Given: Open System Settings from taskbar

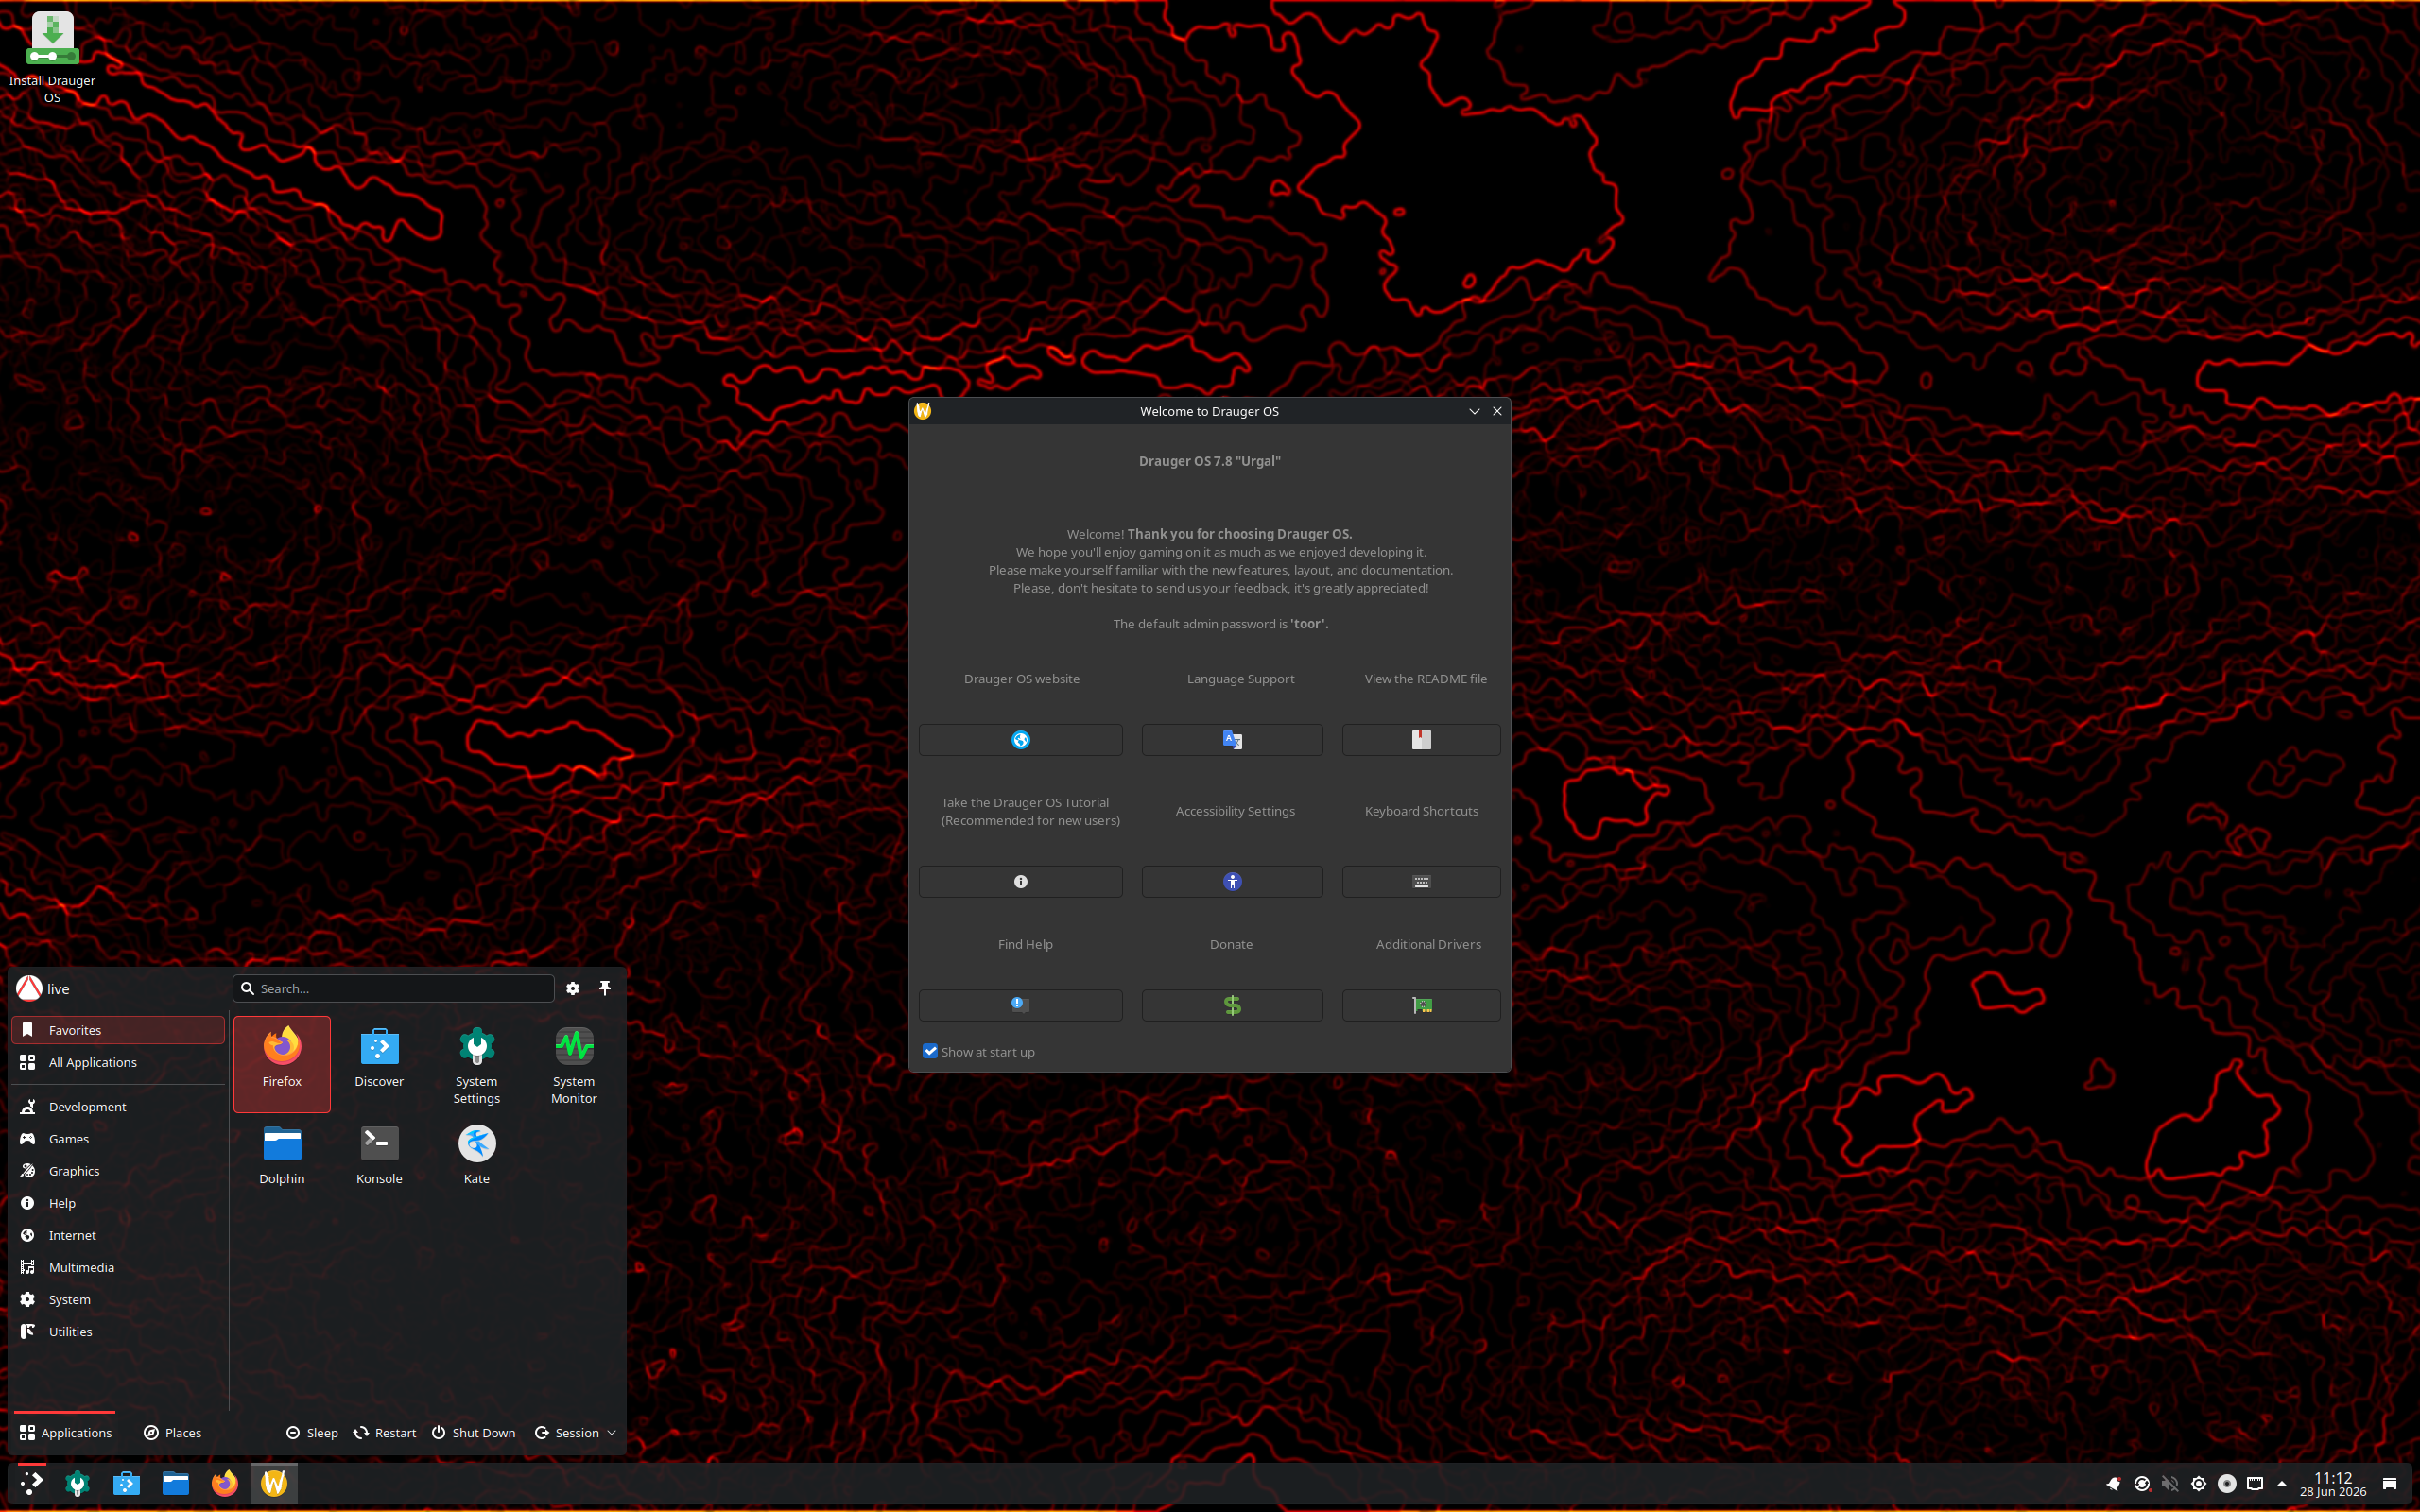Looking at the screenshot, I should click(x=77, y=1483).
